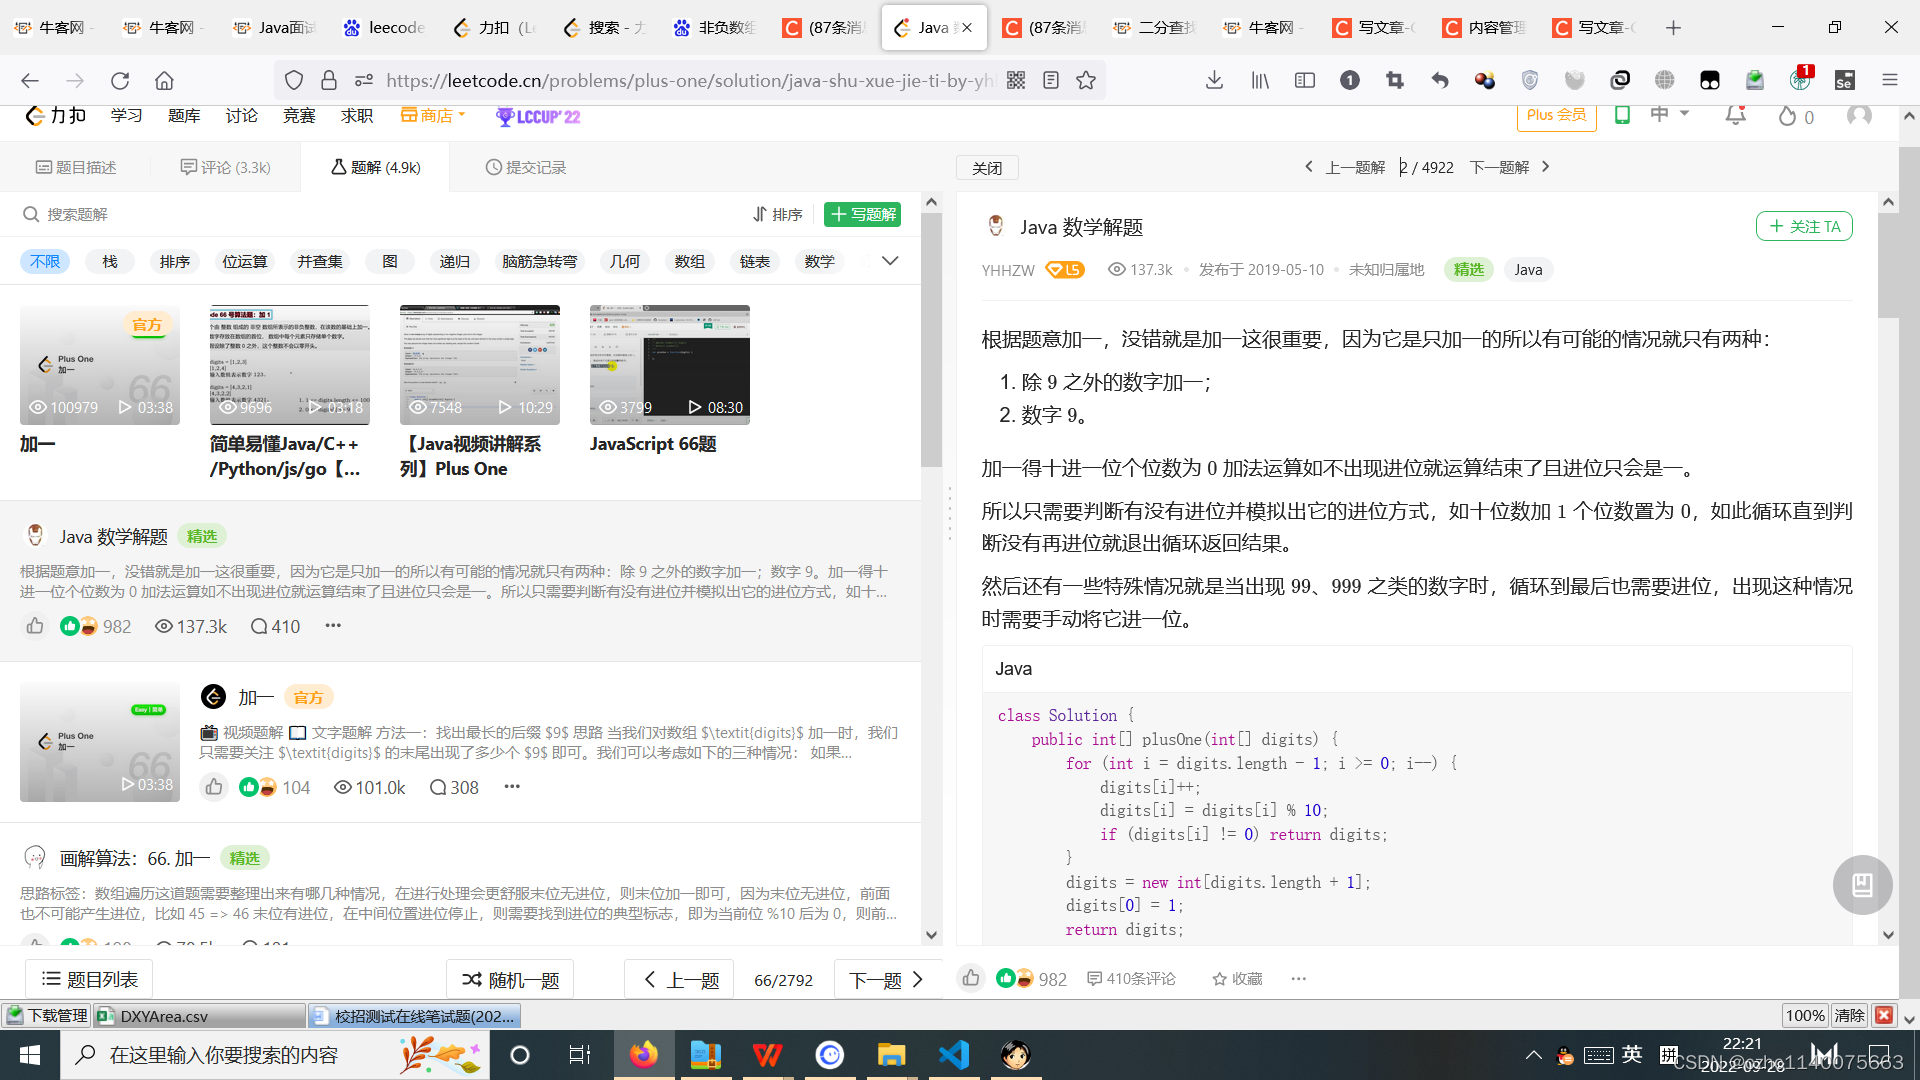Switch to the '提交记录' tab
This screenshot has height=1080, width=1920.
click(x=526, y=167)
